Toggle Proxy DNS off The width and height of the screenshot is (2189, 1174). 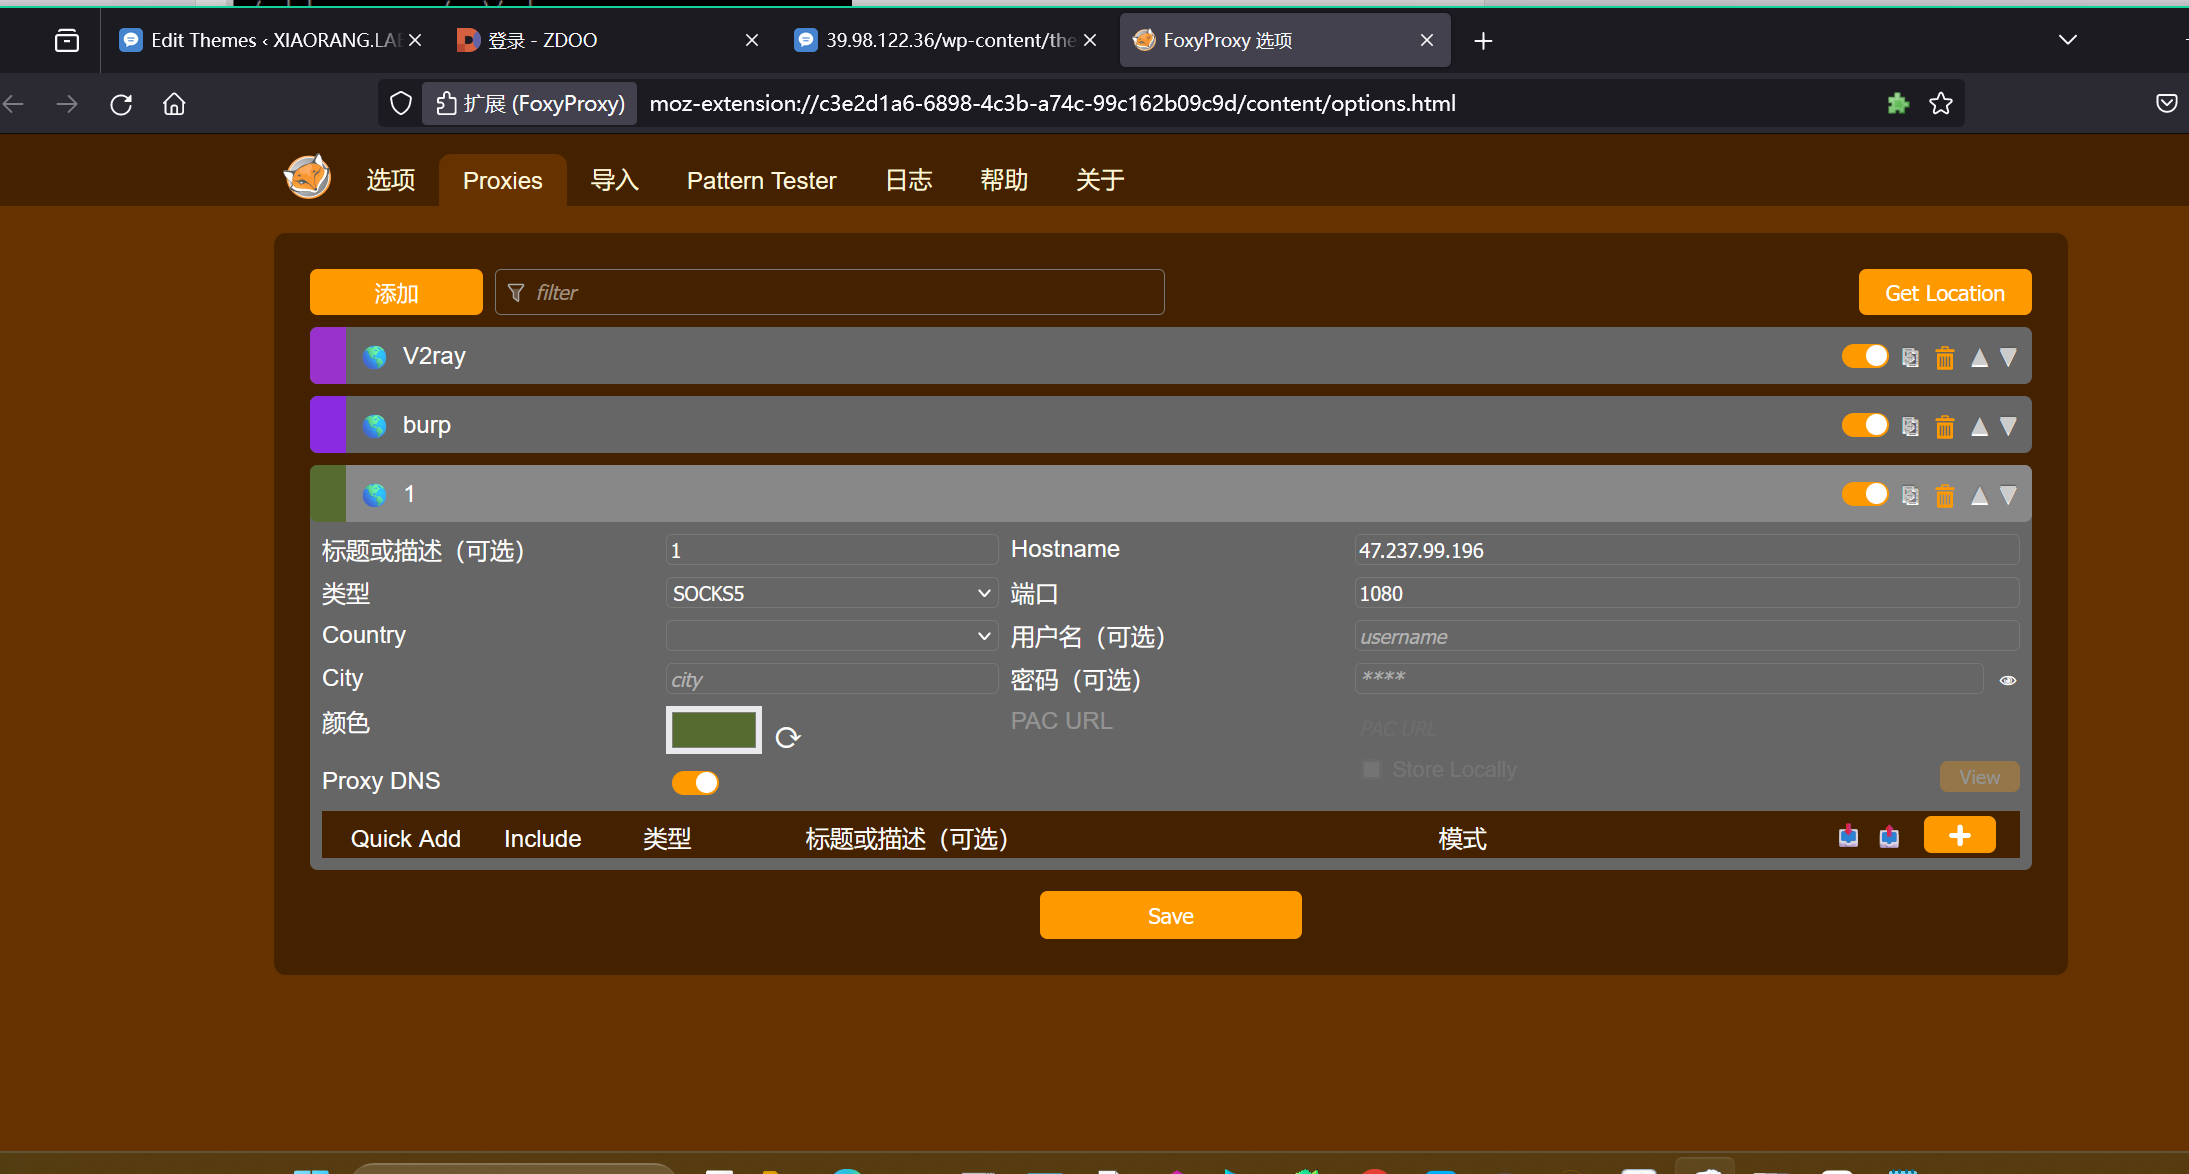[x=695, y=783]
